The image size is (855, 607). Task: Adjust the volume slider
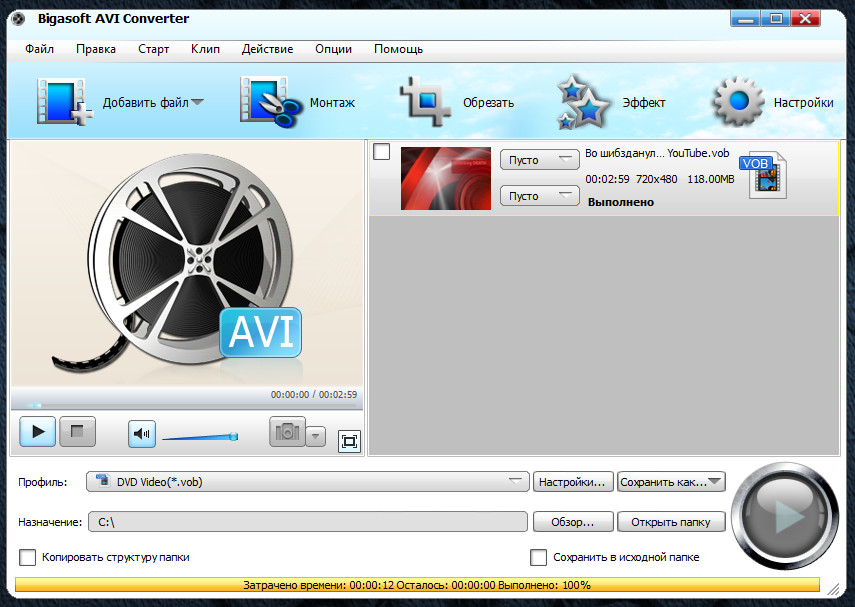click(x=200, y=436)
